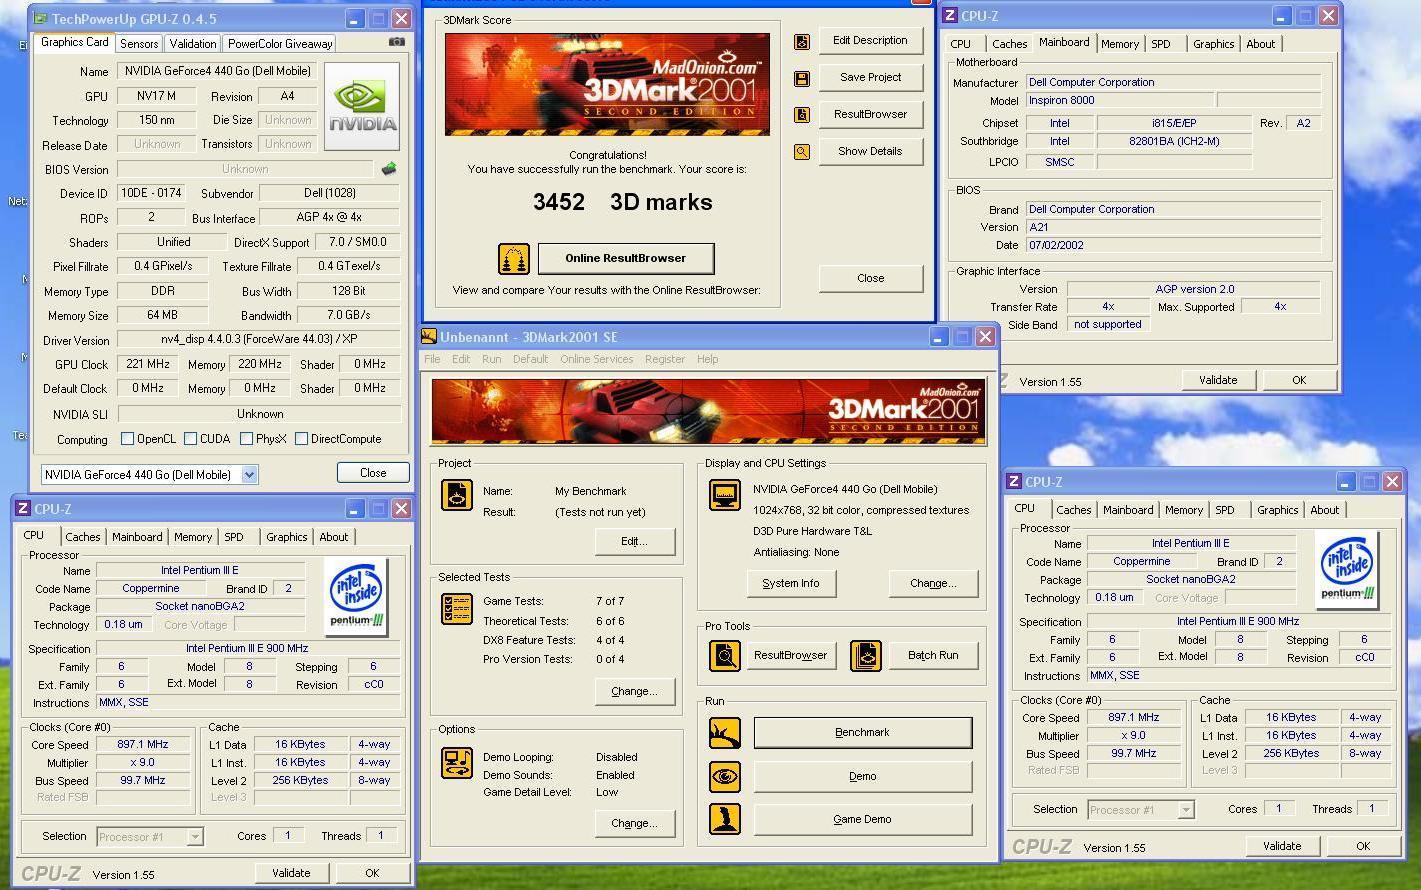The width and height of the screenshot is (1421, 890).
Task: Enable the CUDA checkbox
Action: [x=190, y=439]
